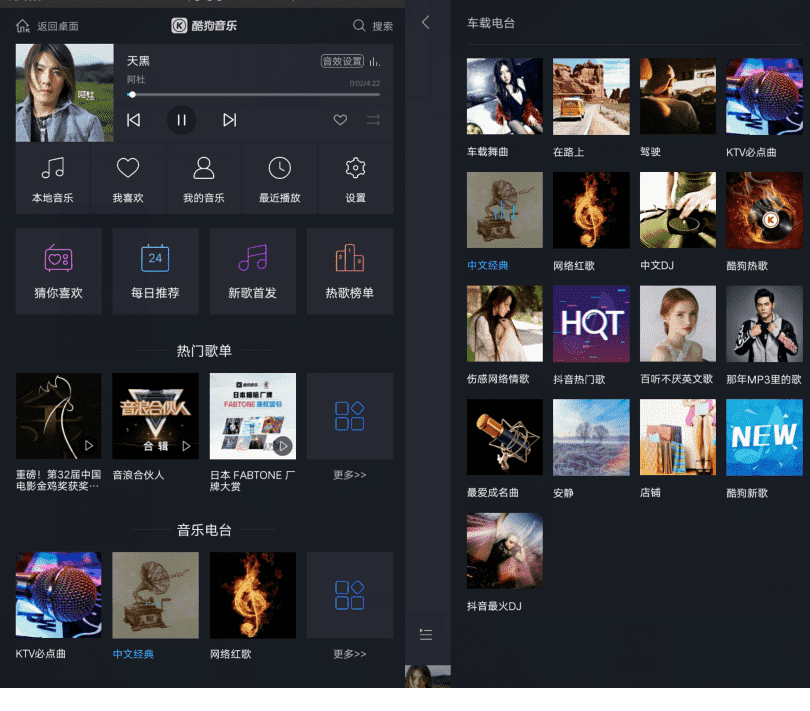Click the song progress bar
This screenshot has height=711, width=810.
(254, 95)
